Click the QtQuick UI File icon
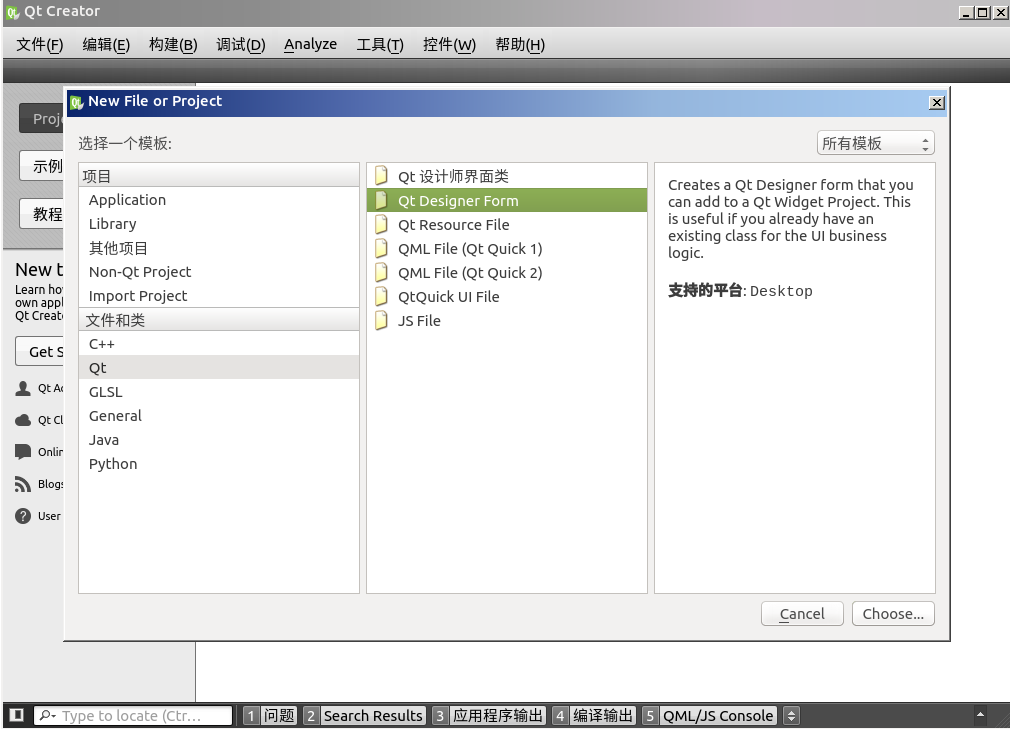 tap(381, 296)
